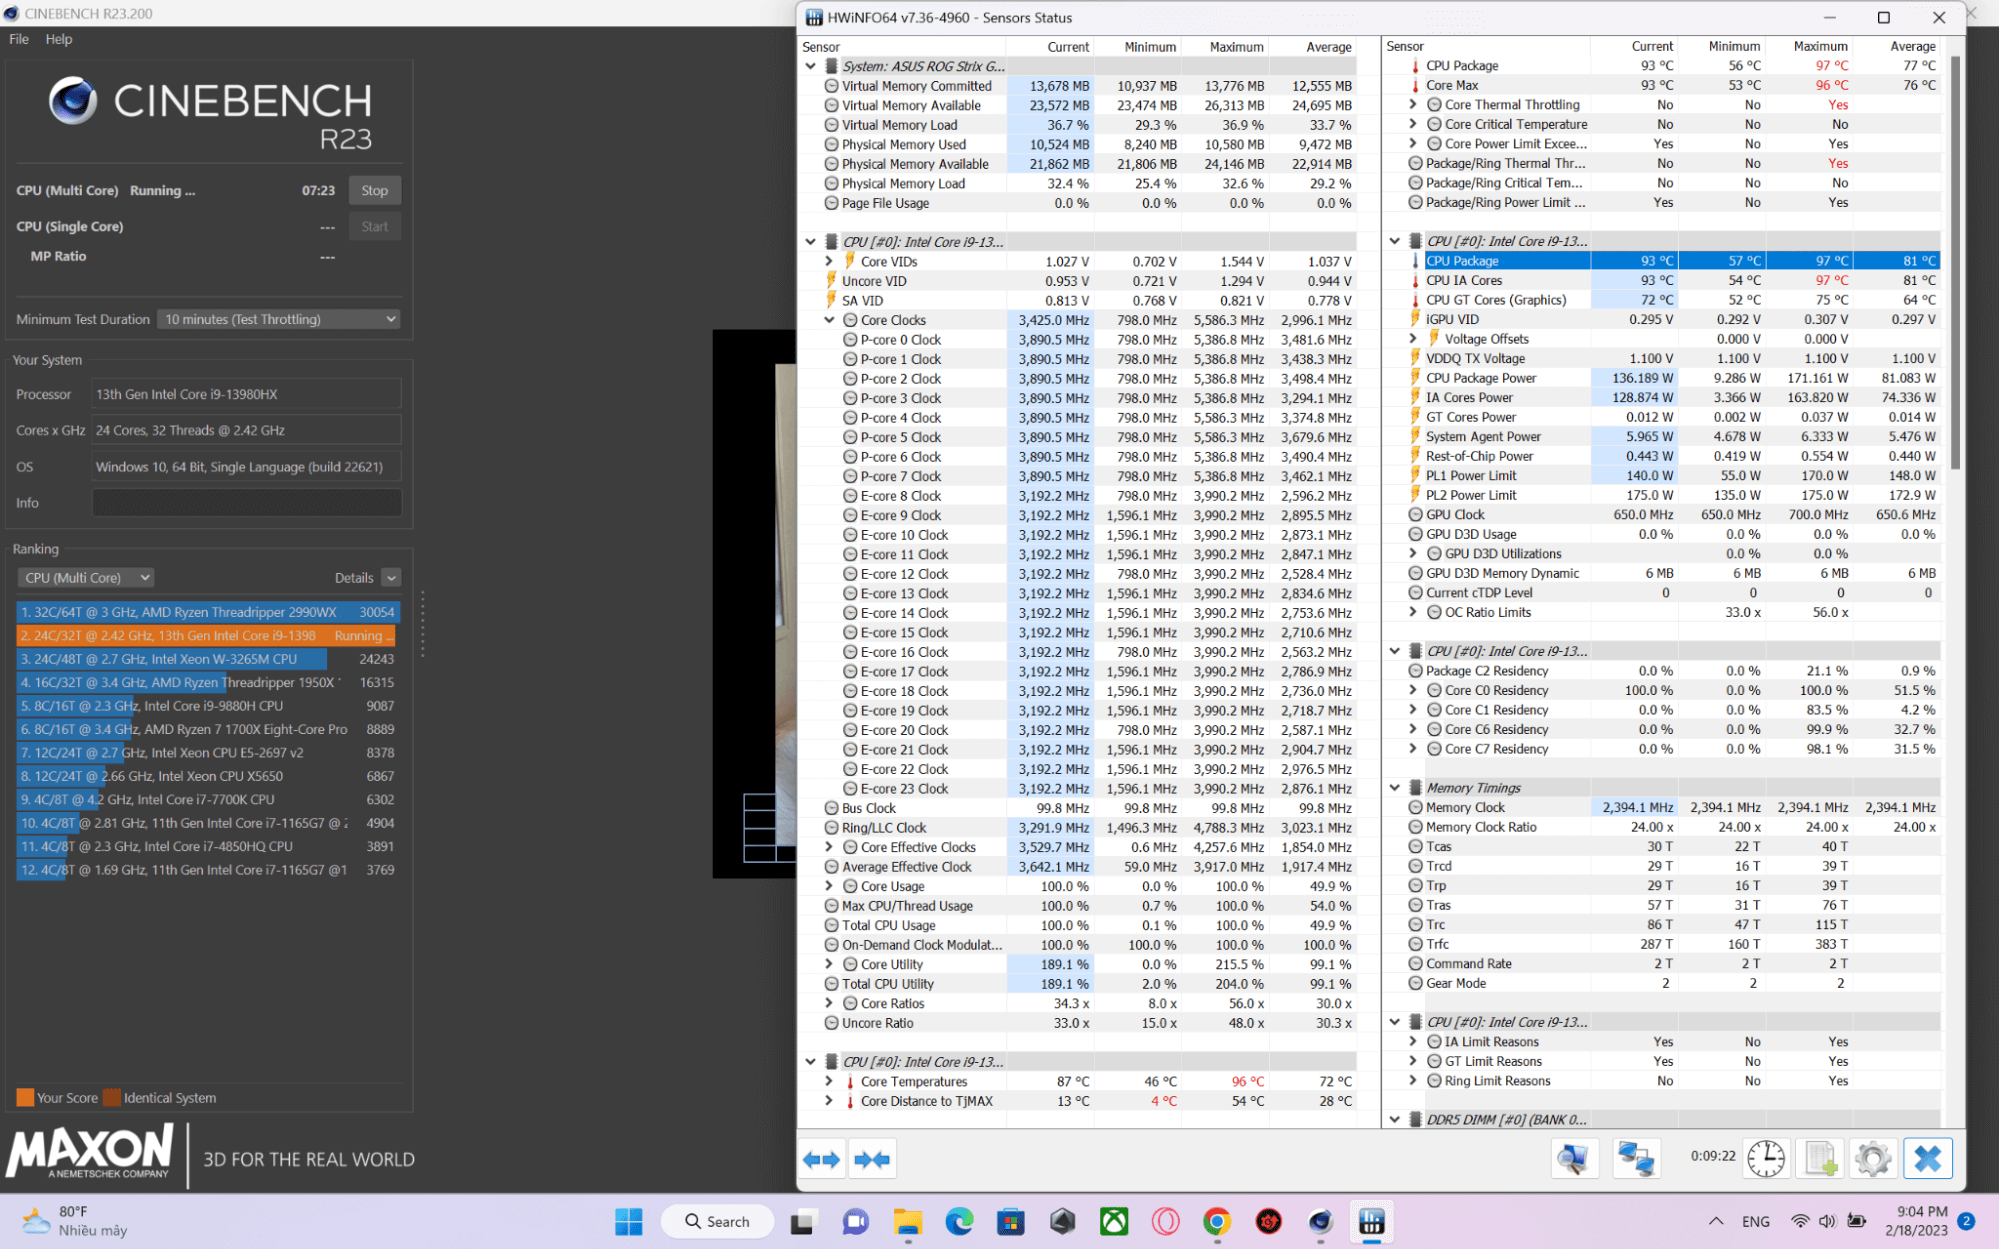Open Minimum Test Duration dropdown

pos(279,319)
